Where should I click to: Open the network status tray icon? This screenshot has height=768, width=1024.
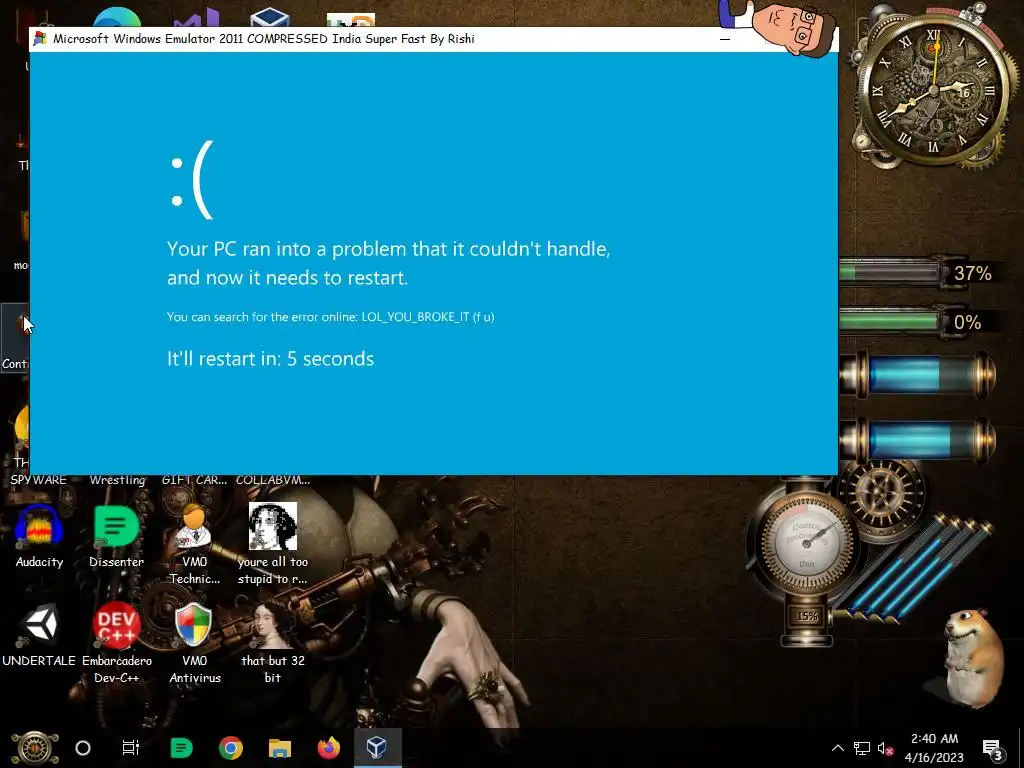coord(861,748)
